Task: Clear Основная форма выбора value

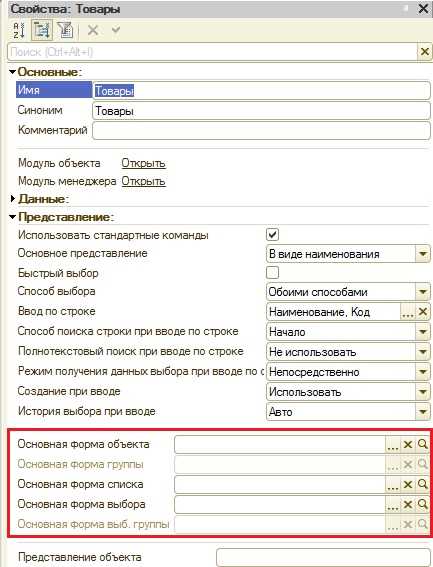Action: click(x=408, y=504)
